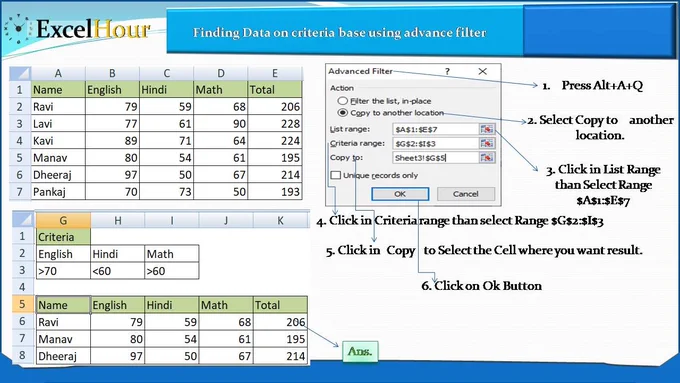Click Lavi's Total cell '228'

pyautogui.click(x=275, y=124)
